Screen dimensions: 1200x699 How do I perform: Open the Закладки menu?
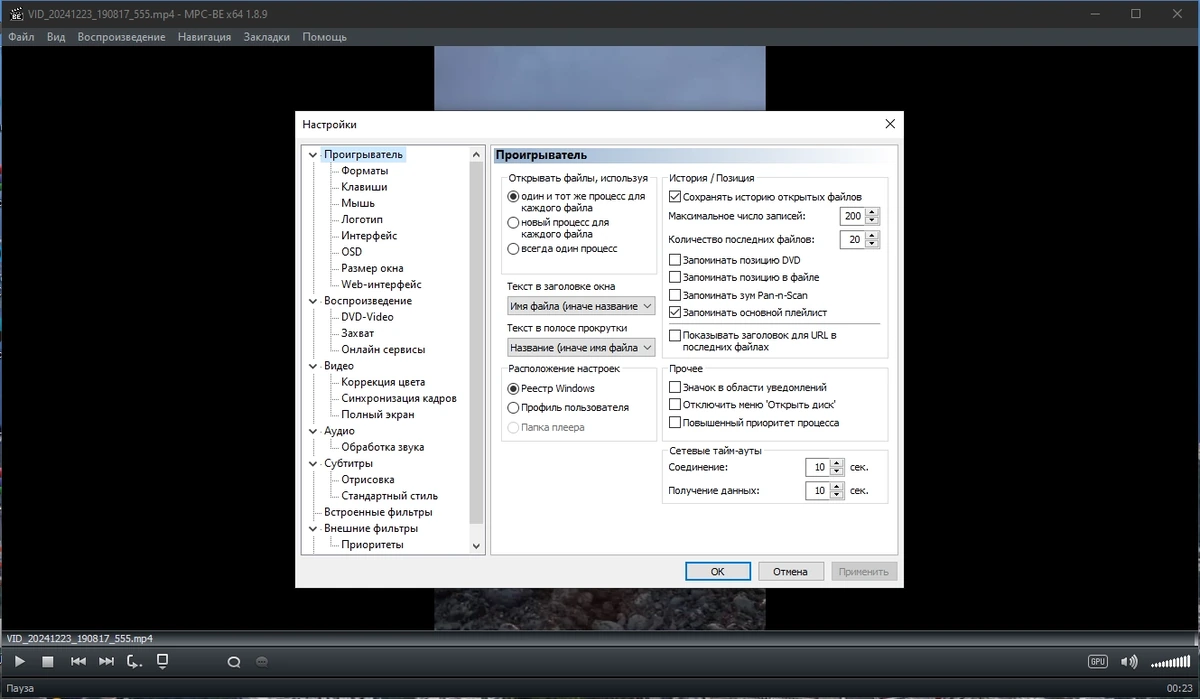point(266,37)
